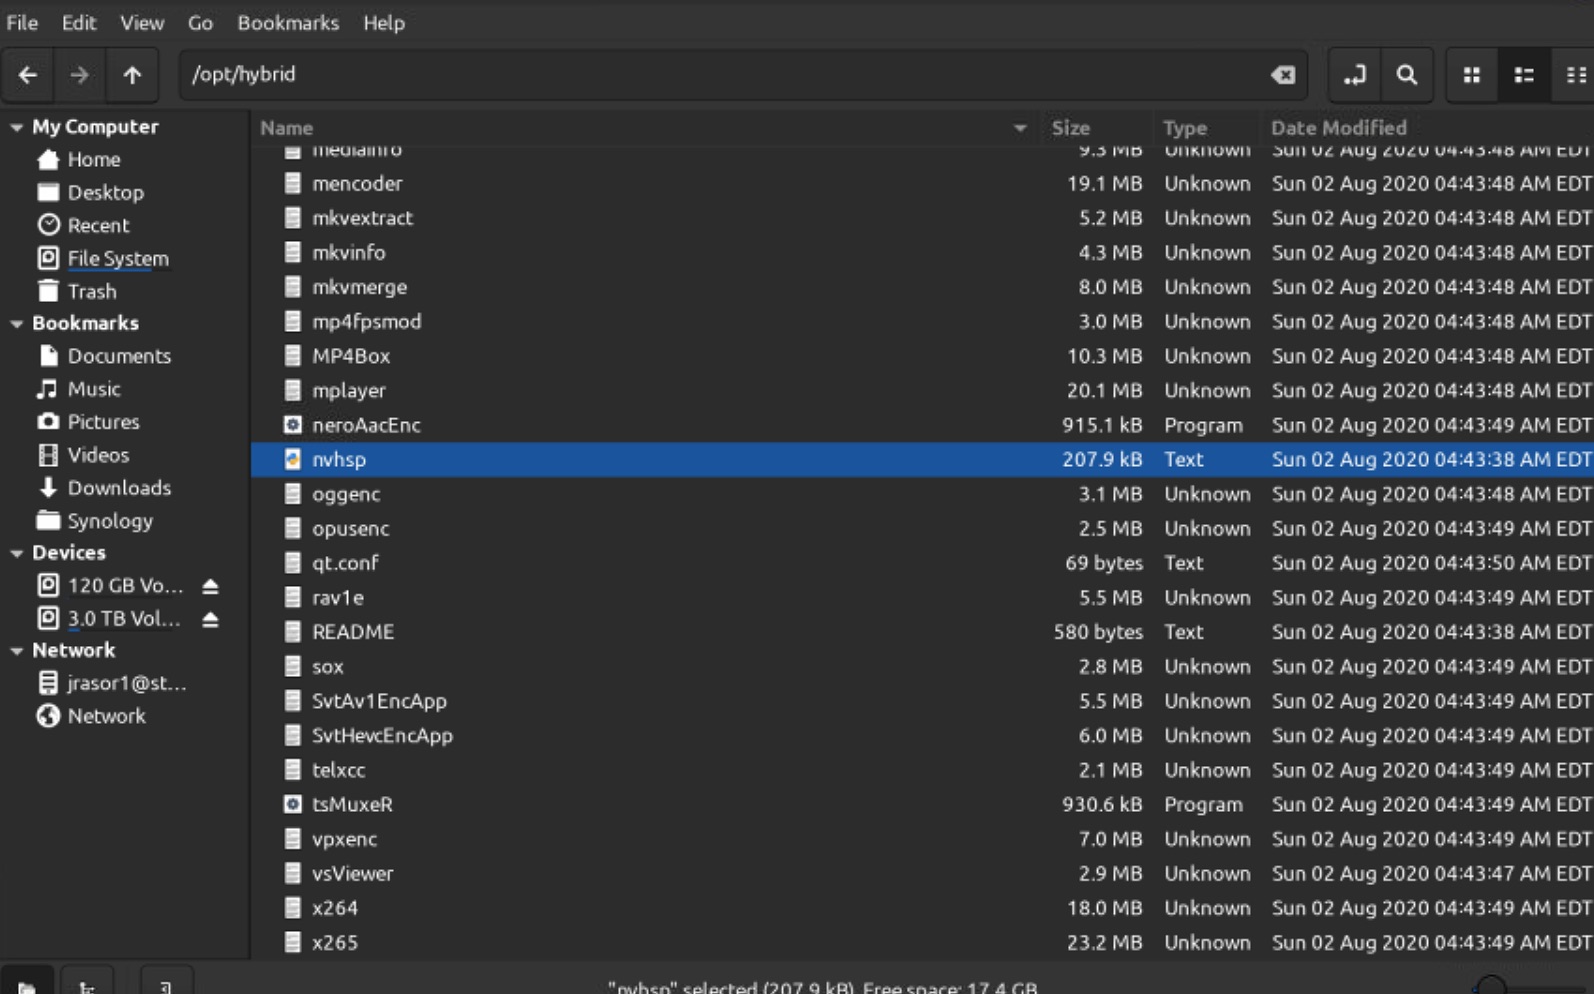Open the View menu
The image size is (1594, 994).
(141, 22)
